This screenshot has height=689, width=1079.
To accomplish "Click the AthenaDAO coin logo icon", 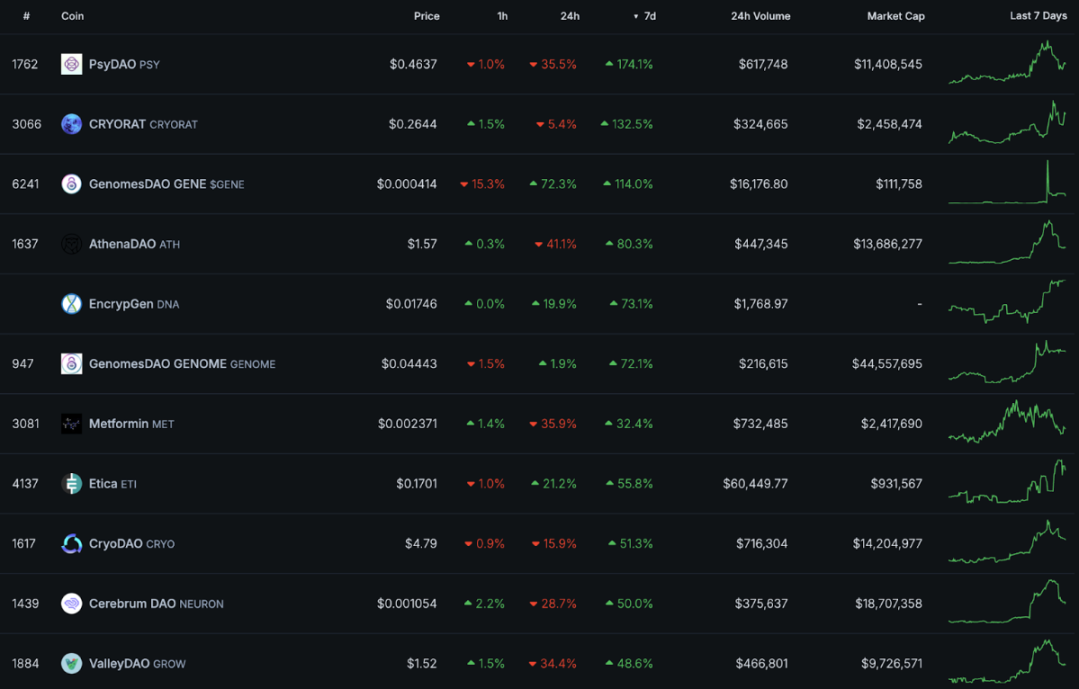I will coord(71,244).
